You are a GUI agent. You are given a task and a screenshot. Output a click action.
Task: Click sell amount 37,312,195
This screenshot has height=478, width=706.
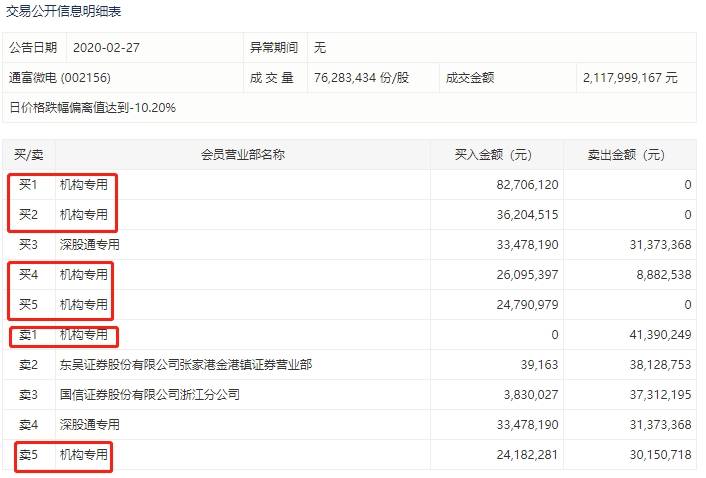(660, 395)
